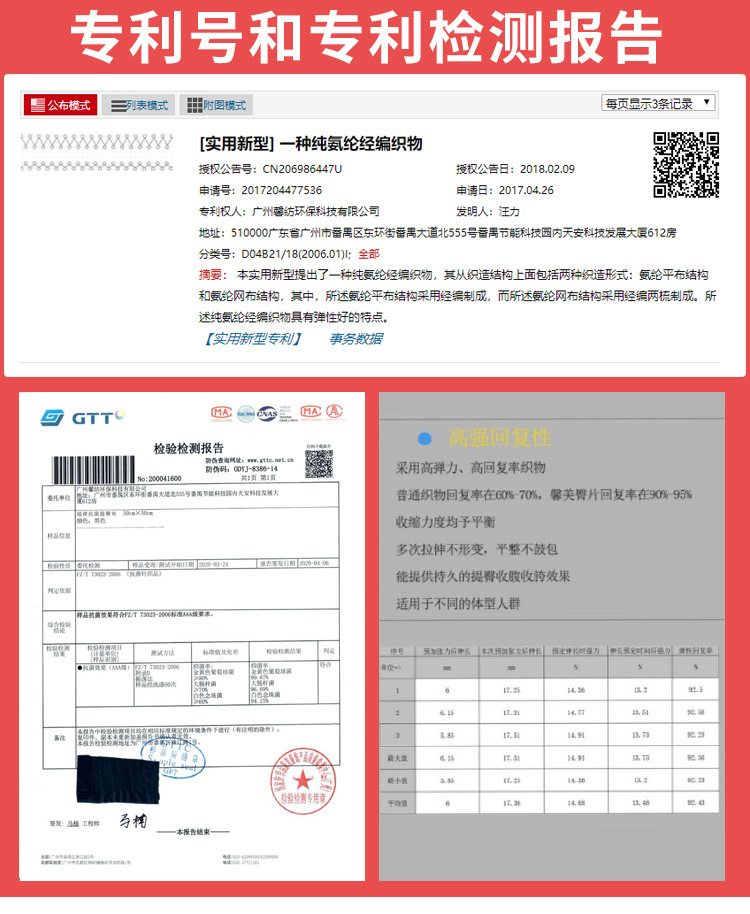Image resolution: width=750 pixels, height=914 pixels.
Task: Click the 地址 address line
Action: (438, 233)
